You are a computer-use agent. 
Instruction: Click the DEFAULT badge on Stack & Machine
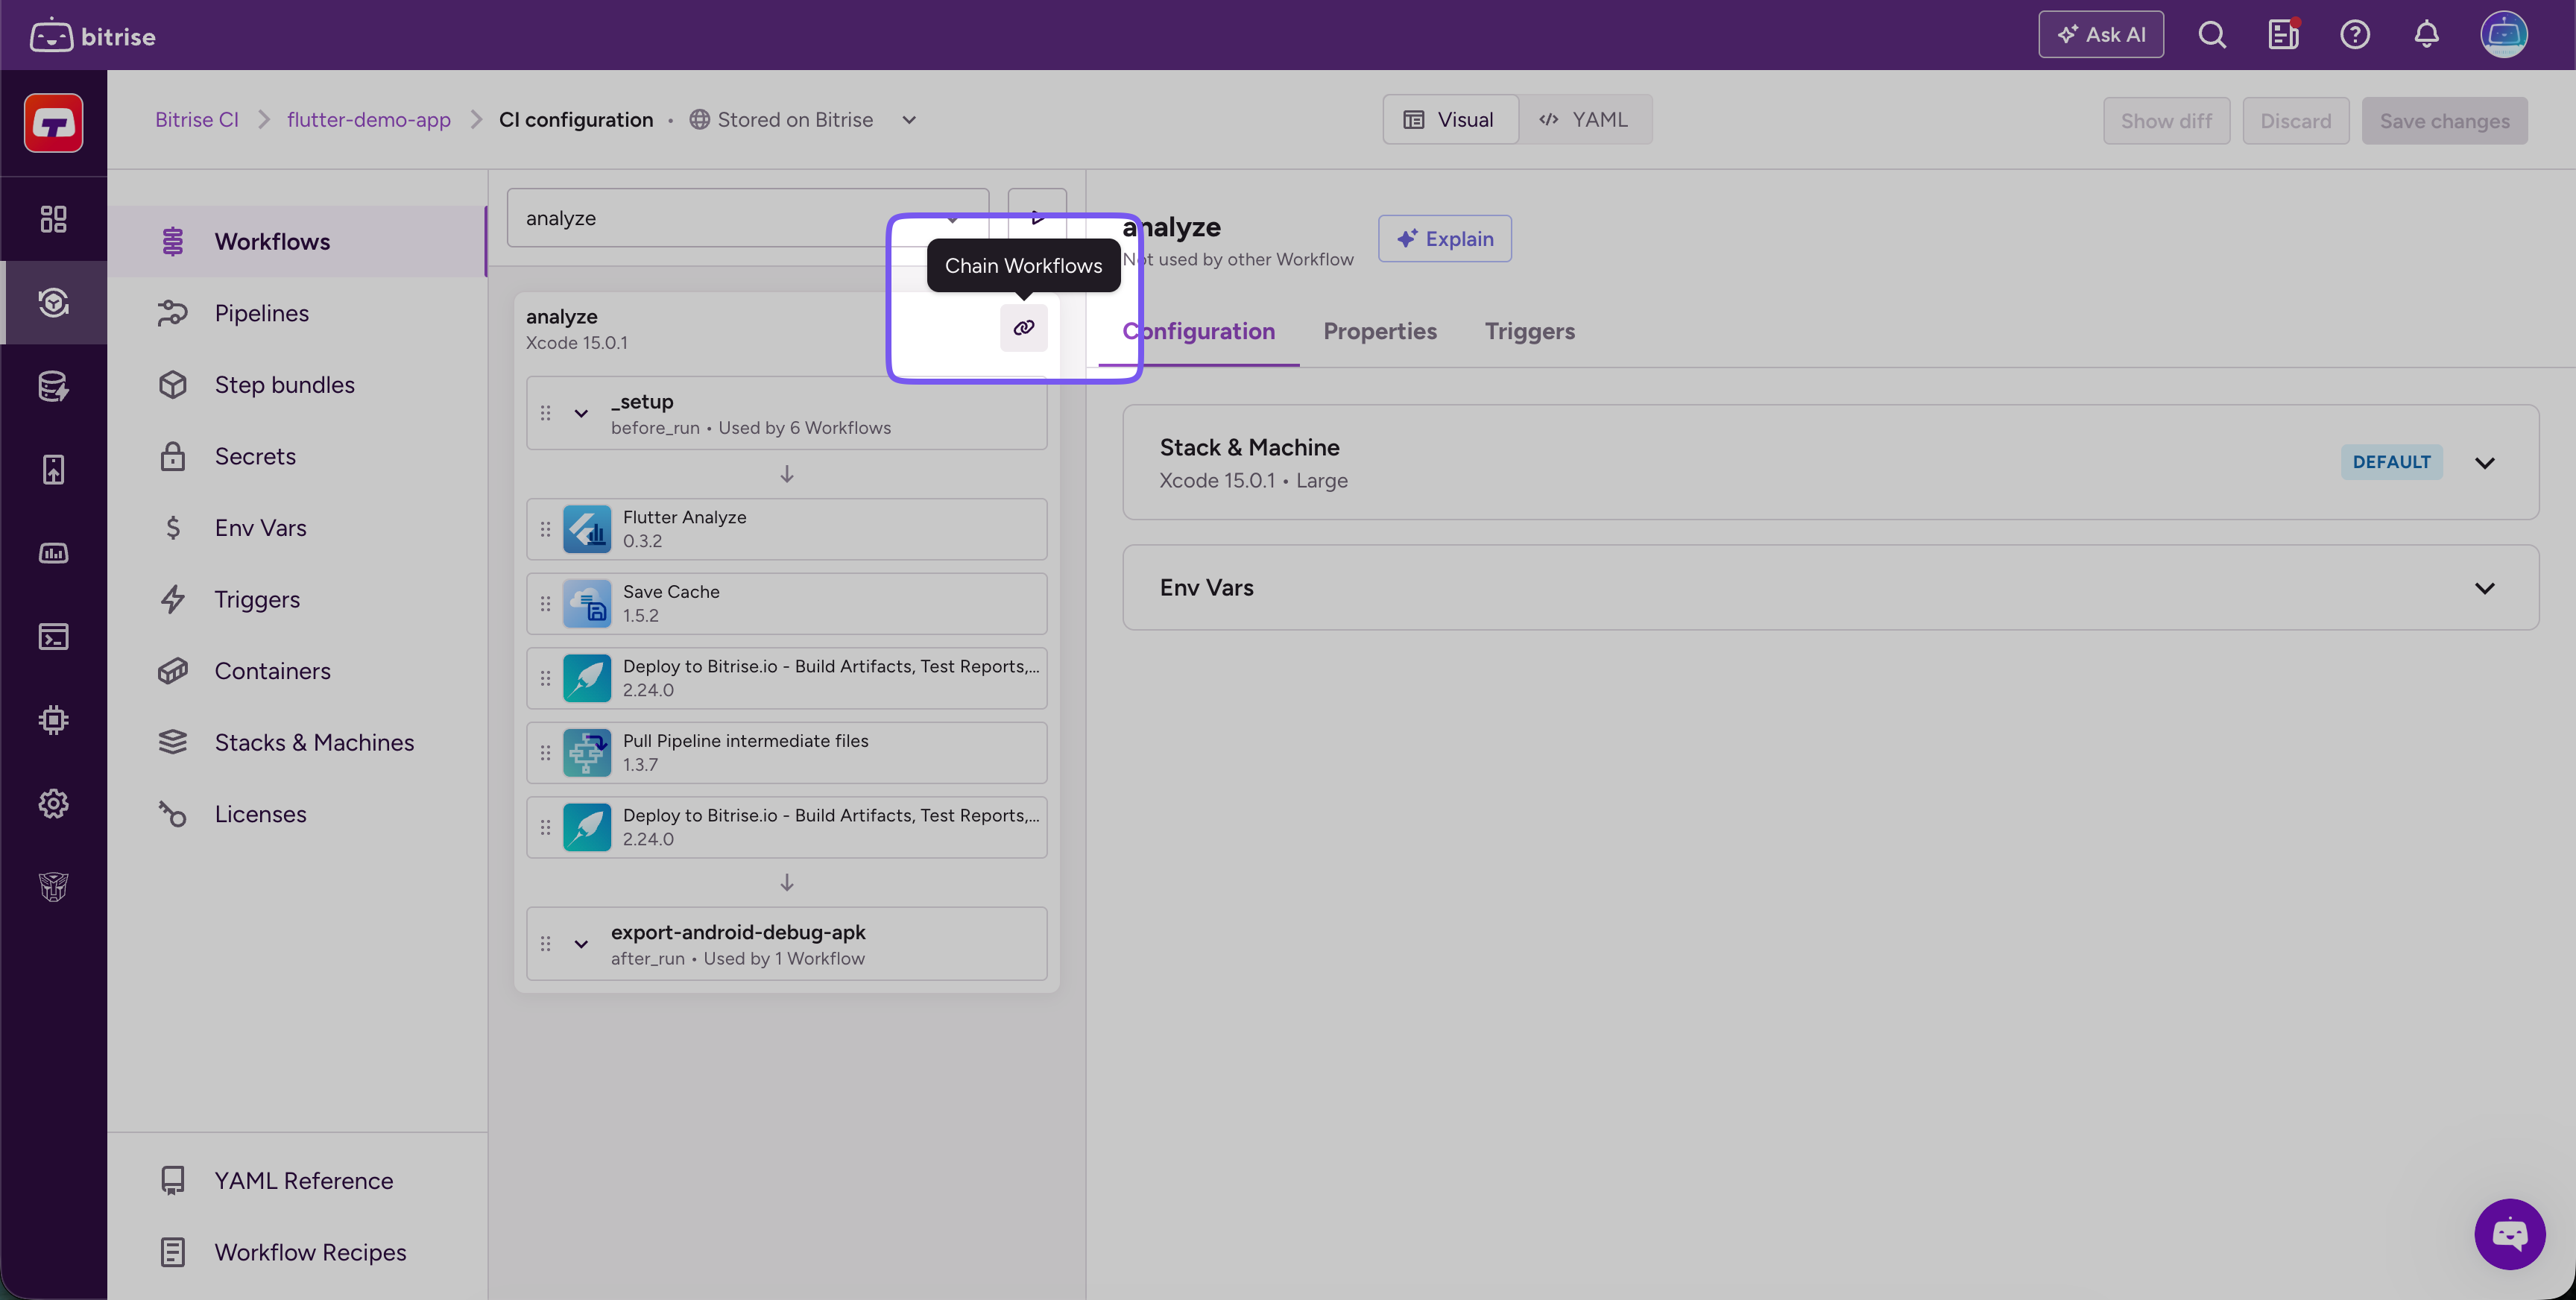click(2391, 462)
